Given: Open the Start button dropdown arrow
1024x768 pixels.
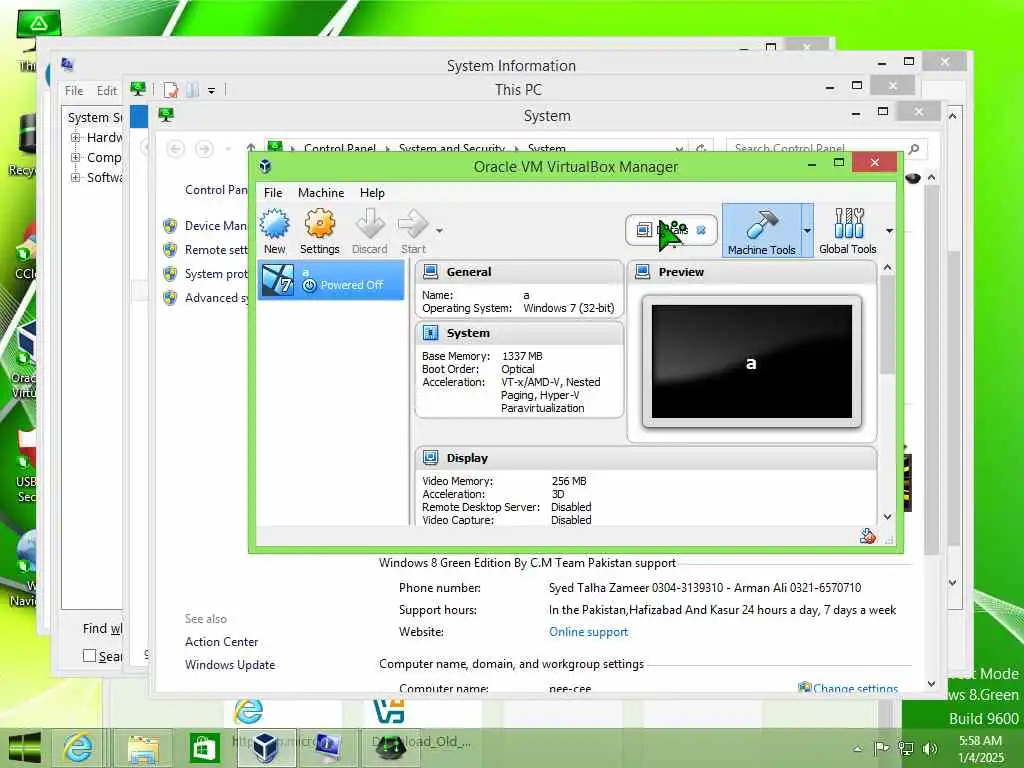Looking at the screenshot, I should point(440,231).
